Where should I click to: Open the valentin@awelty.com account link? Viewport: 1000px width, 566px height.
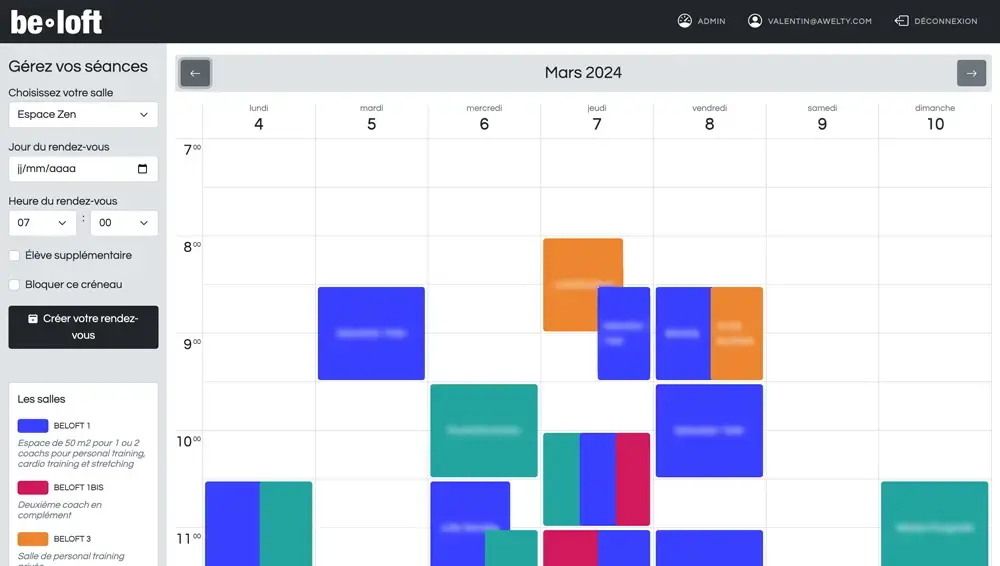[x=819, y=21]
